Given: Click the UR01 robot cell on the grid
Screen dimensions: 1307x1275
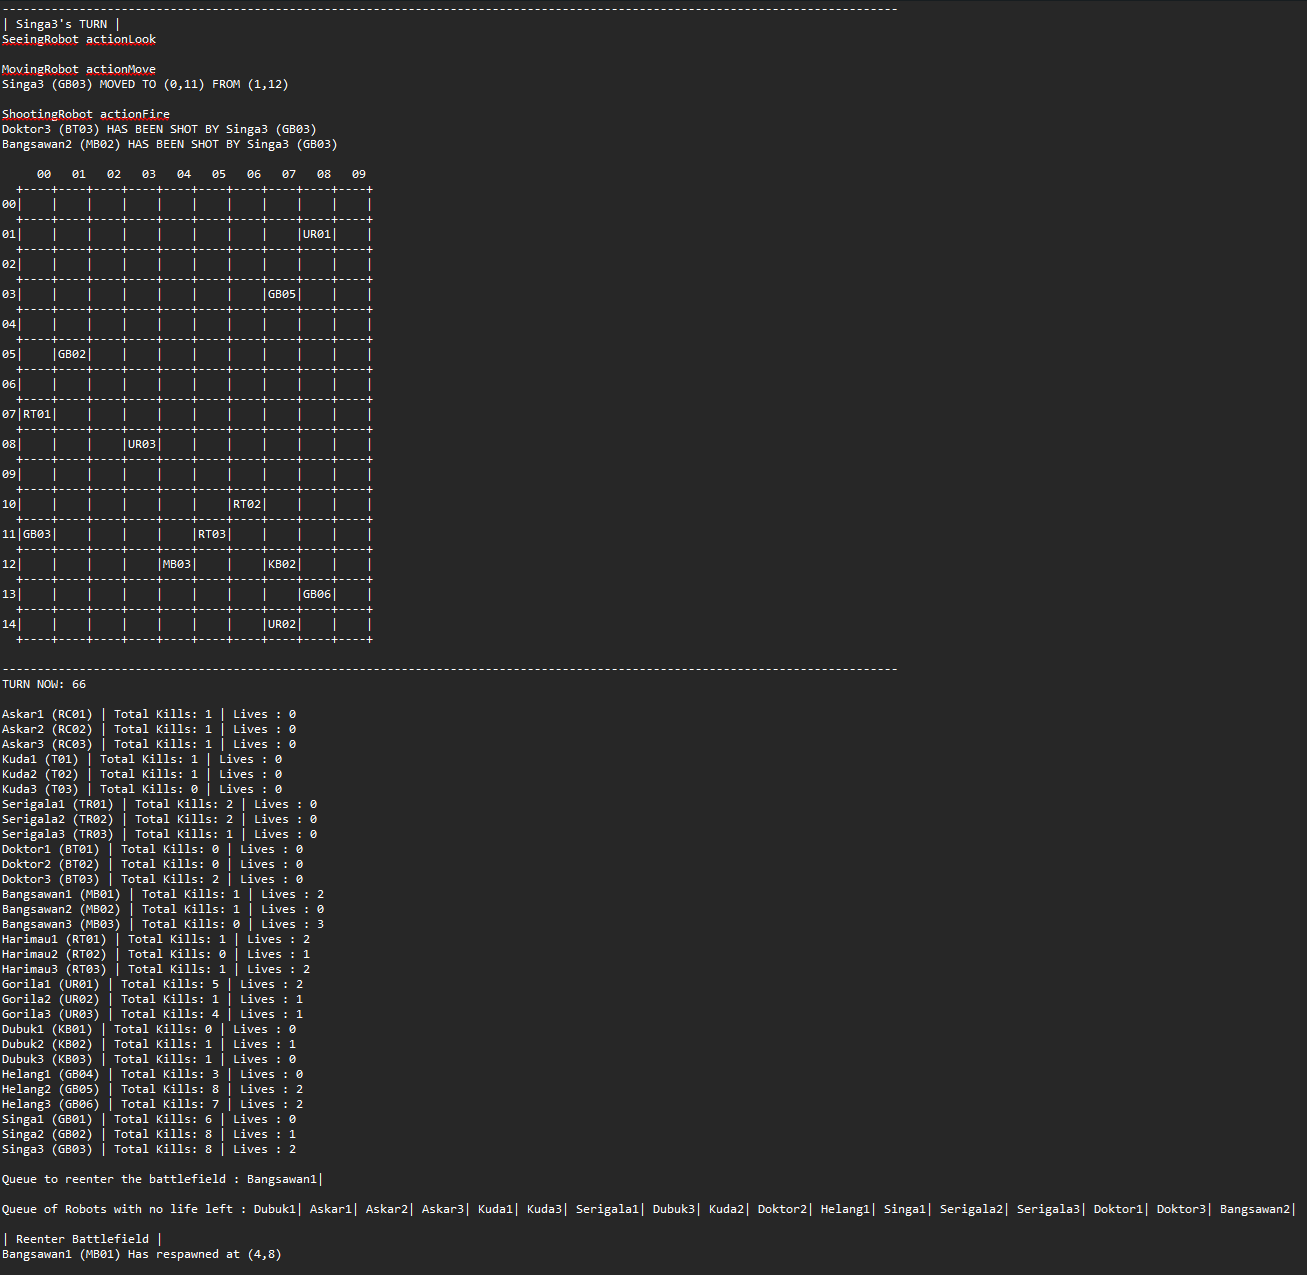Looking at the screenshot, I should coord(317,234).
